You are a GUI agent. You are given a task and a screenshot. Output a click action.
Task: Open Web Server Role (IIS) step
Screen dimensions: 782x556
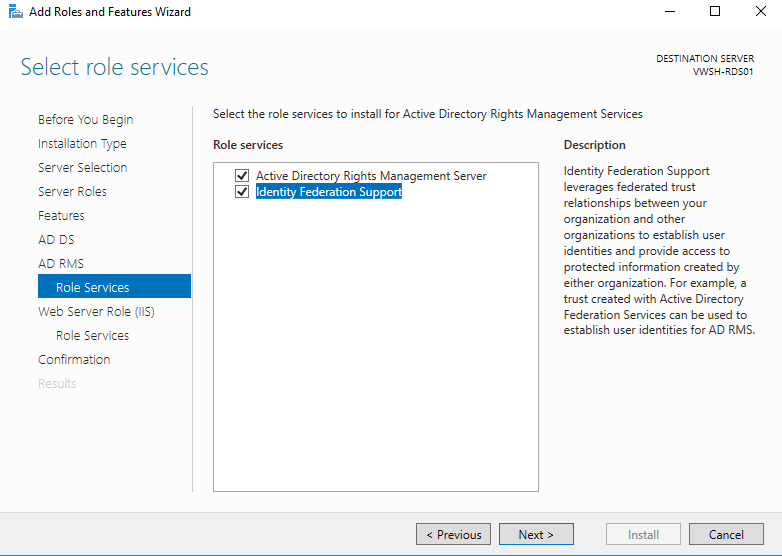[x=96, y=312]
